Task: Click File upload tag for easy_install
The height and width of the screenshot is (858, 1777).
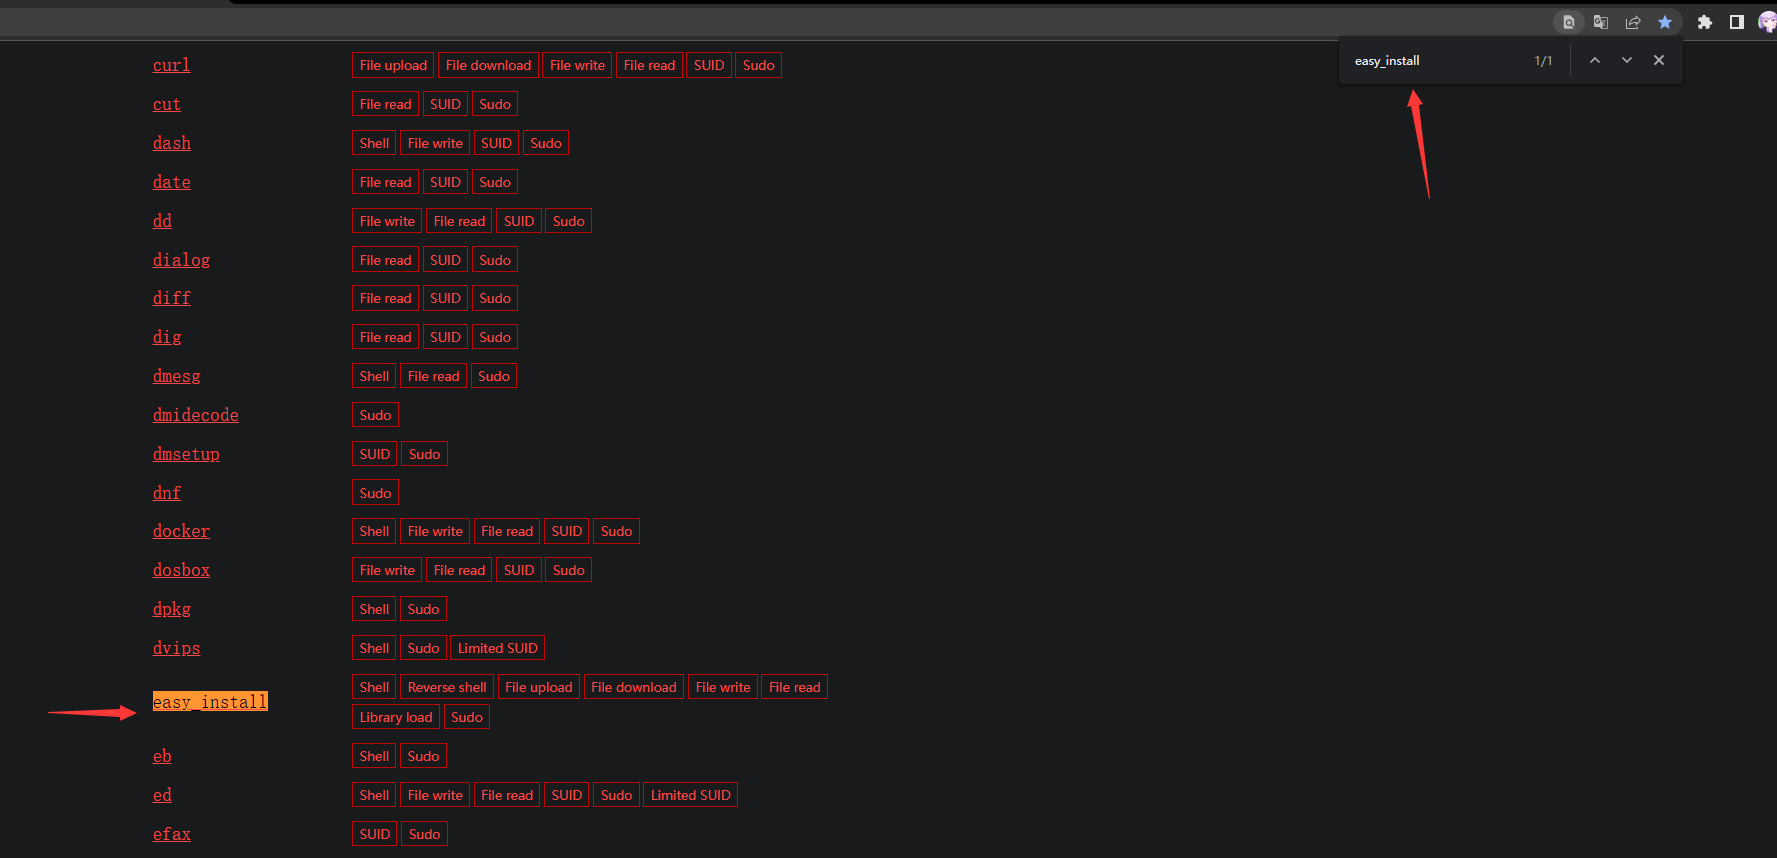Action: [x=538, y=687]
